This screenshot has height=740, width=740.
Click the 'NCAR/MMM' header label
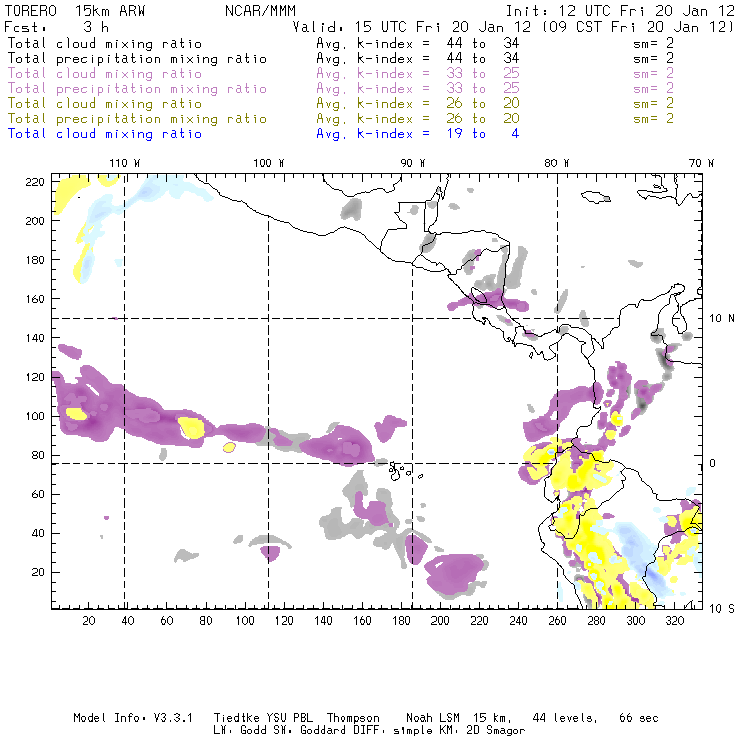(261, 11)
